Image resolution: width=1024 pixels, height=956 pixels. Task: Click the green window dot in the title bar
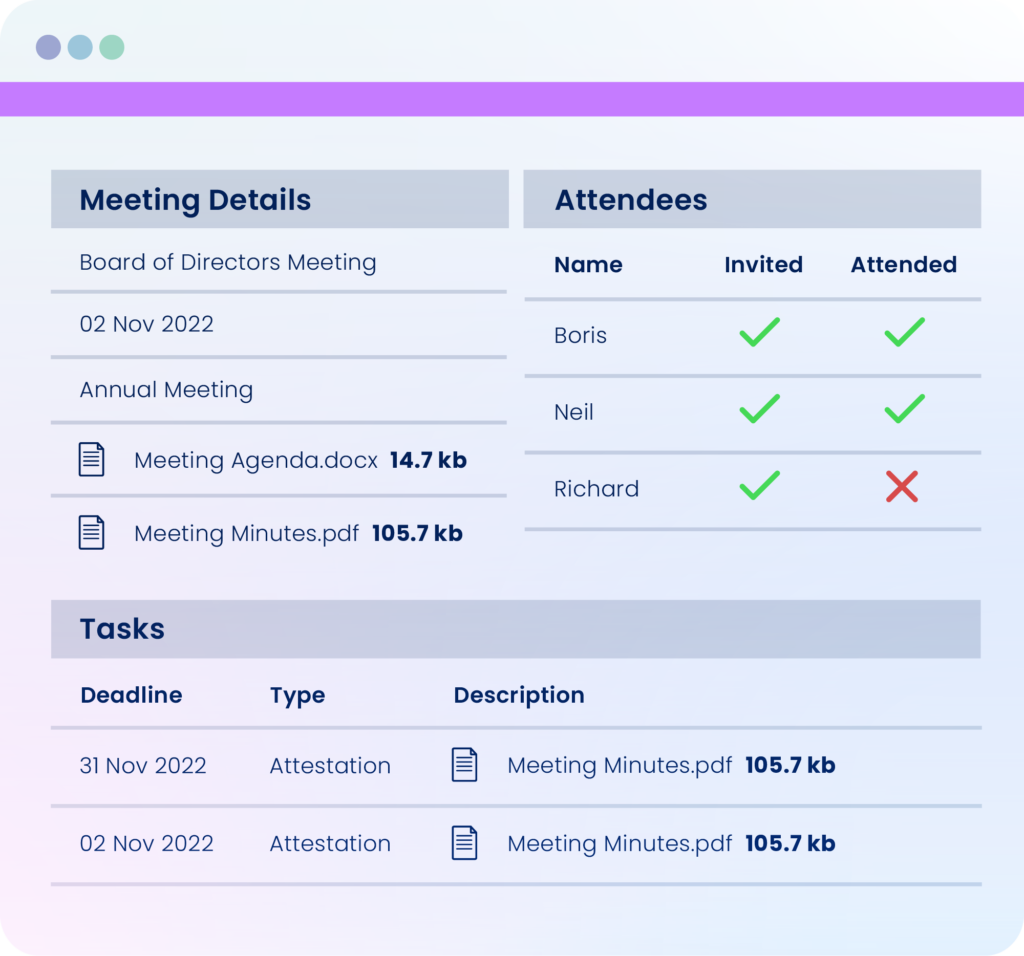[x=112, y=47]
